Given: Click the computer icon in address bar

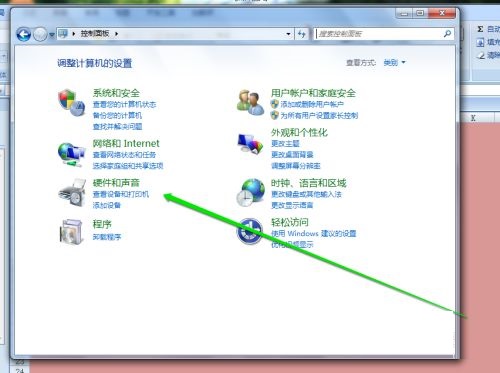Looking at the screenshot, I should click(x=63, y=33).
